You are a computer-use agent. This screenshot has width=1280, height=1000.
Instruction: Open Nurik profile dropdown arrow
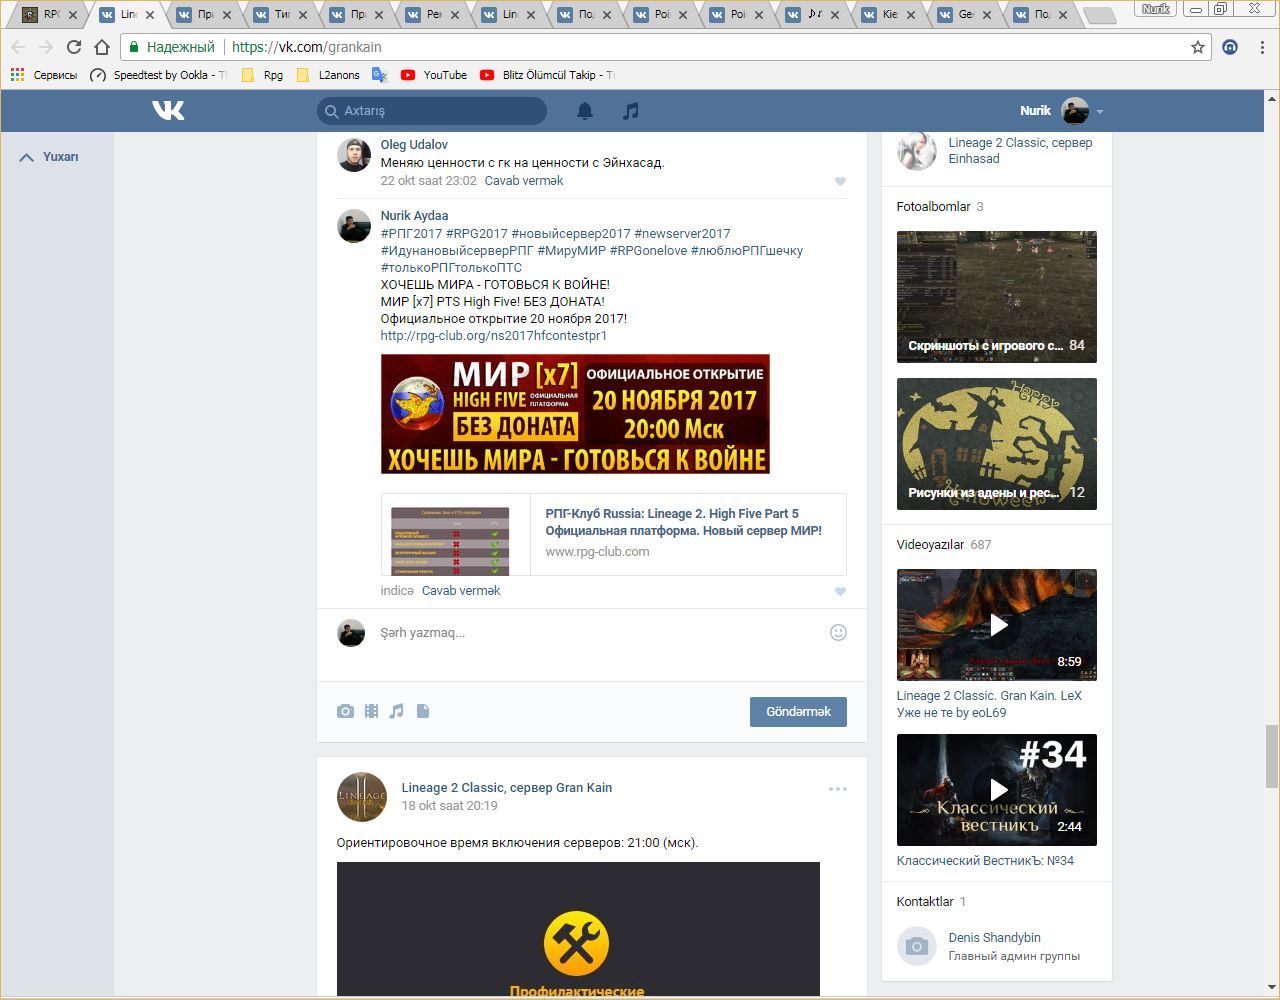coord(1100,112)
